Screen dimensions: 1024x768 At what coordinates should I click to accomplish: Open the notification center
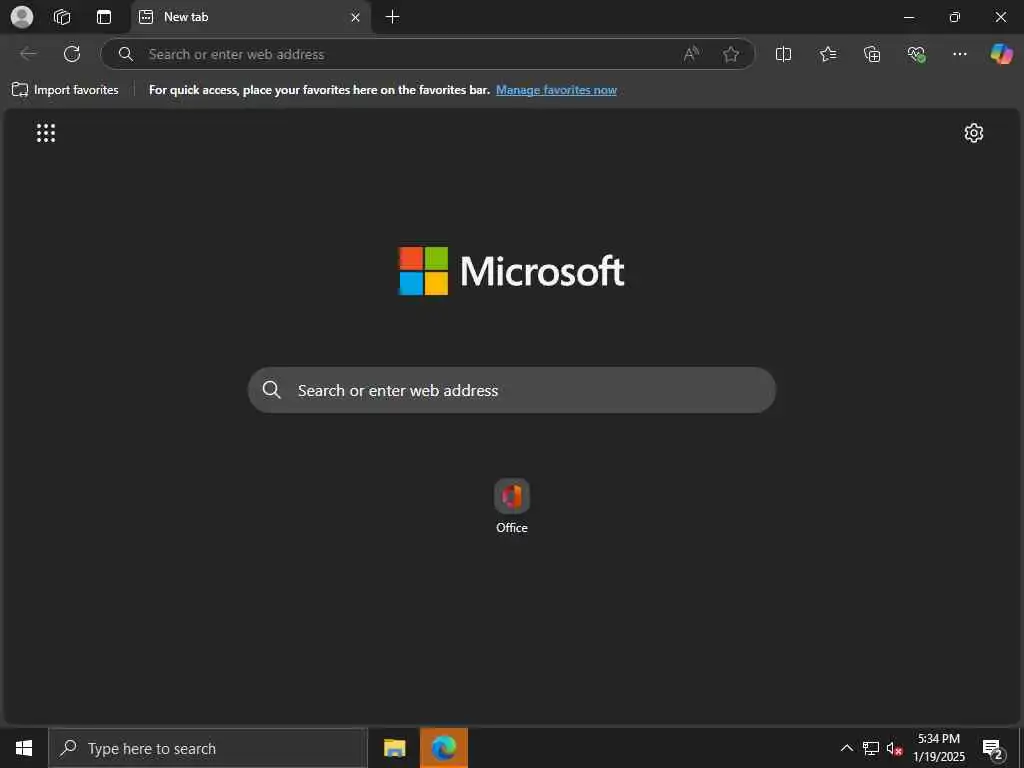point(993,748)
